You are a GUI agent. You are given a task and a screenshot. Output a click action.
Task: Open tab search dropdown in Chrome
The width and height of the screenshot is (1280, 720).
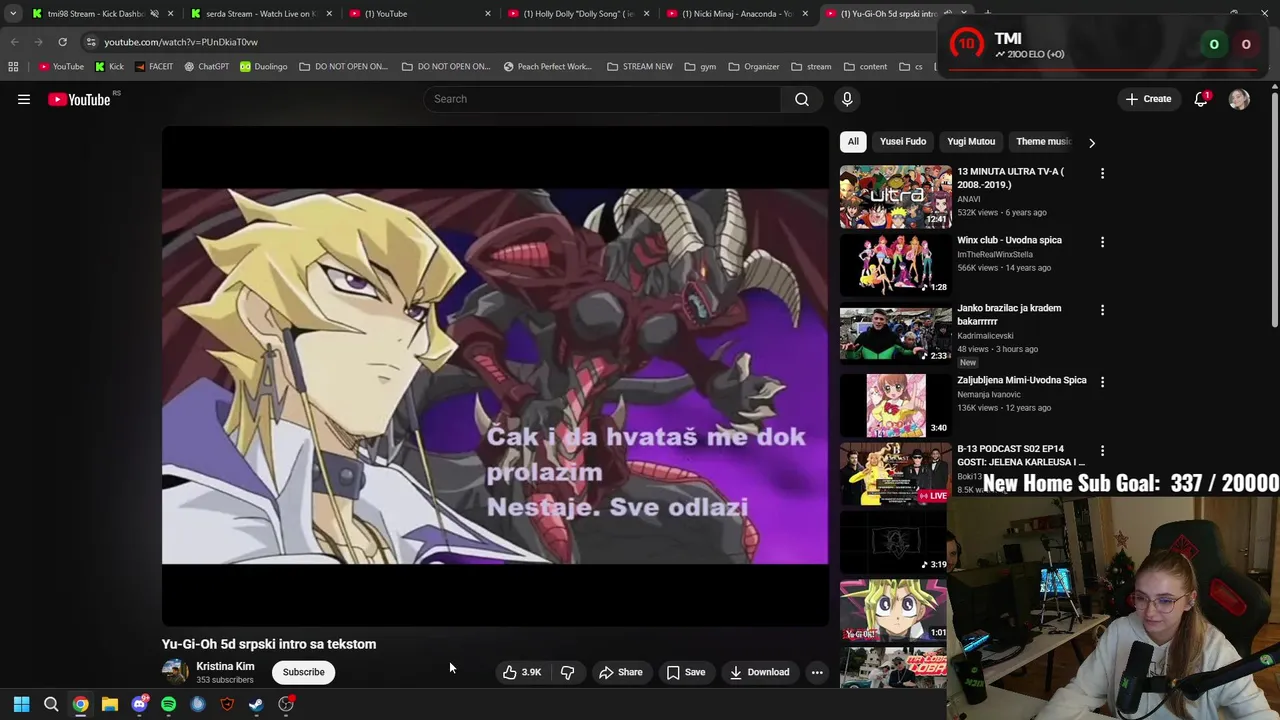[13, 14]
